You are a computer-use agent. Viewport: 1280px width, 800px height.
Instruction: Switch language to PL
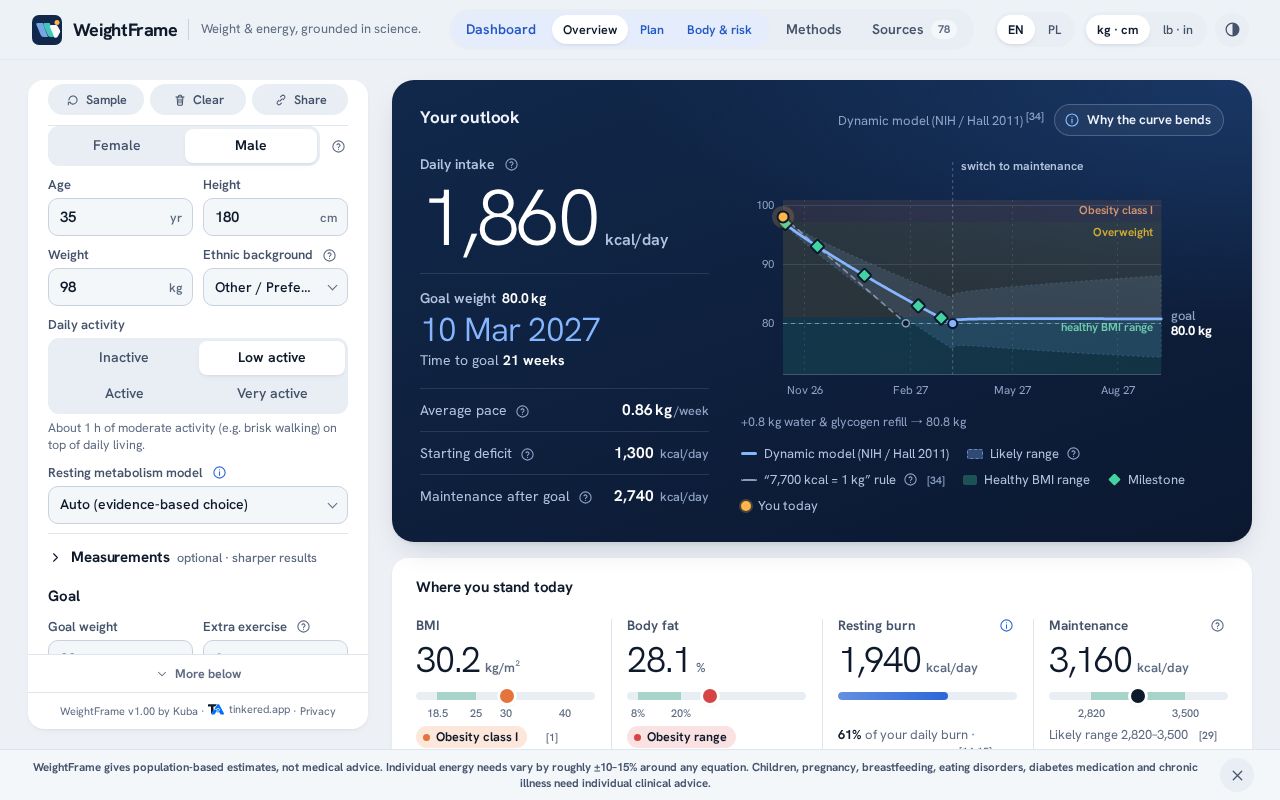pos(1054,30)
